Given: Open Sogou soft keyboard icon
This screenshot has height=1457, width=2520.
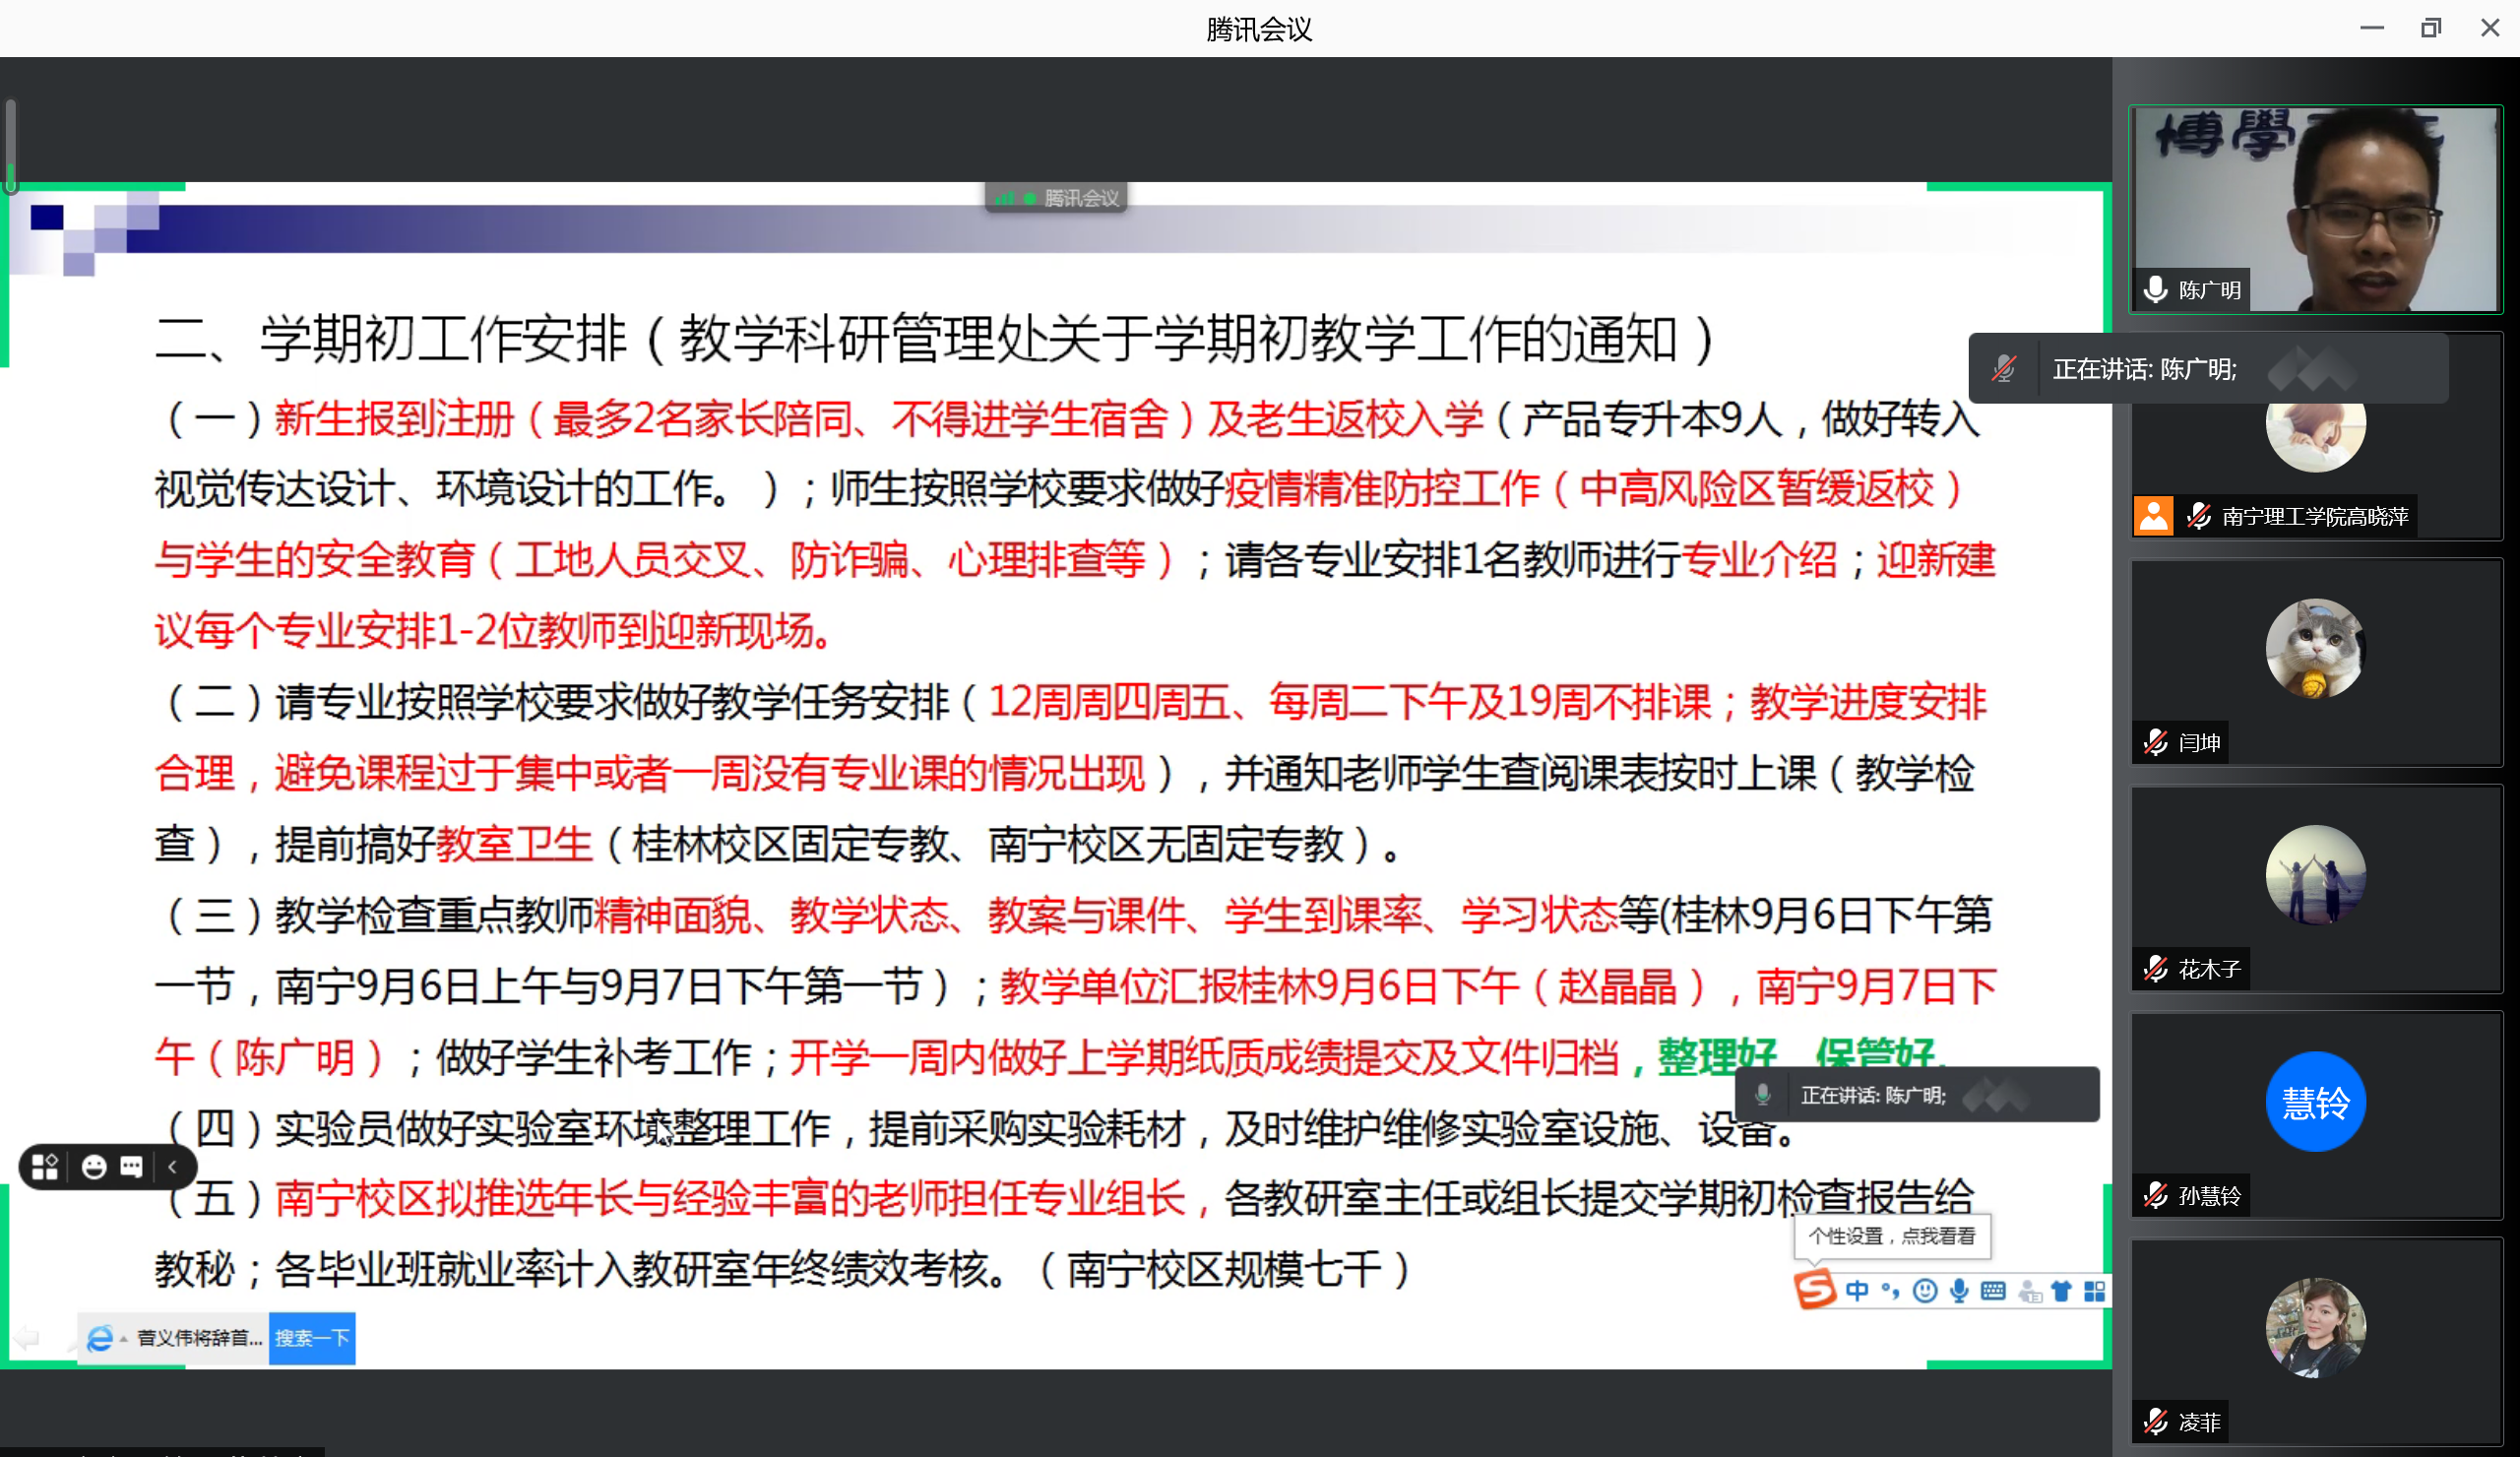Looking at the screenshot, I should 1993,1291.
